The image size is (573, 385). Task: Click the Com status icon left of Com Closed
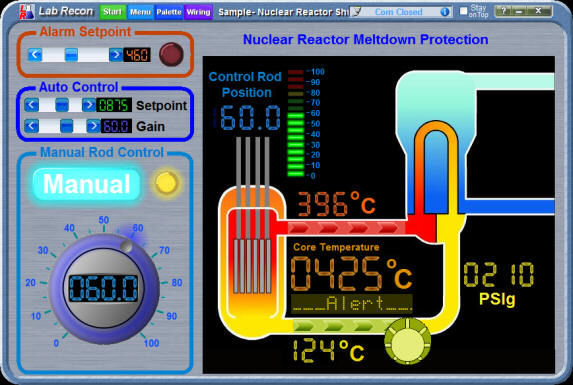pyautogui.click(x=356, y=12)
